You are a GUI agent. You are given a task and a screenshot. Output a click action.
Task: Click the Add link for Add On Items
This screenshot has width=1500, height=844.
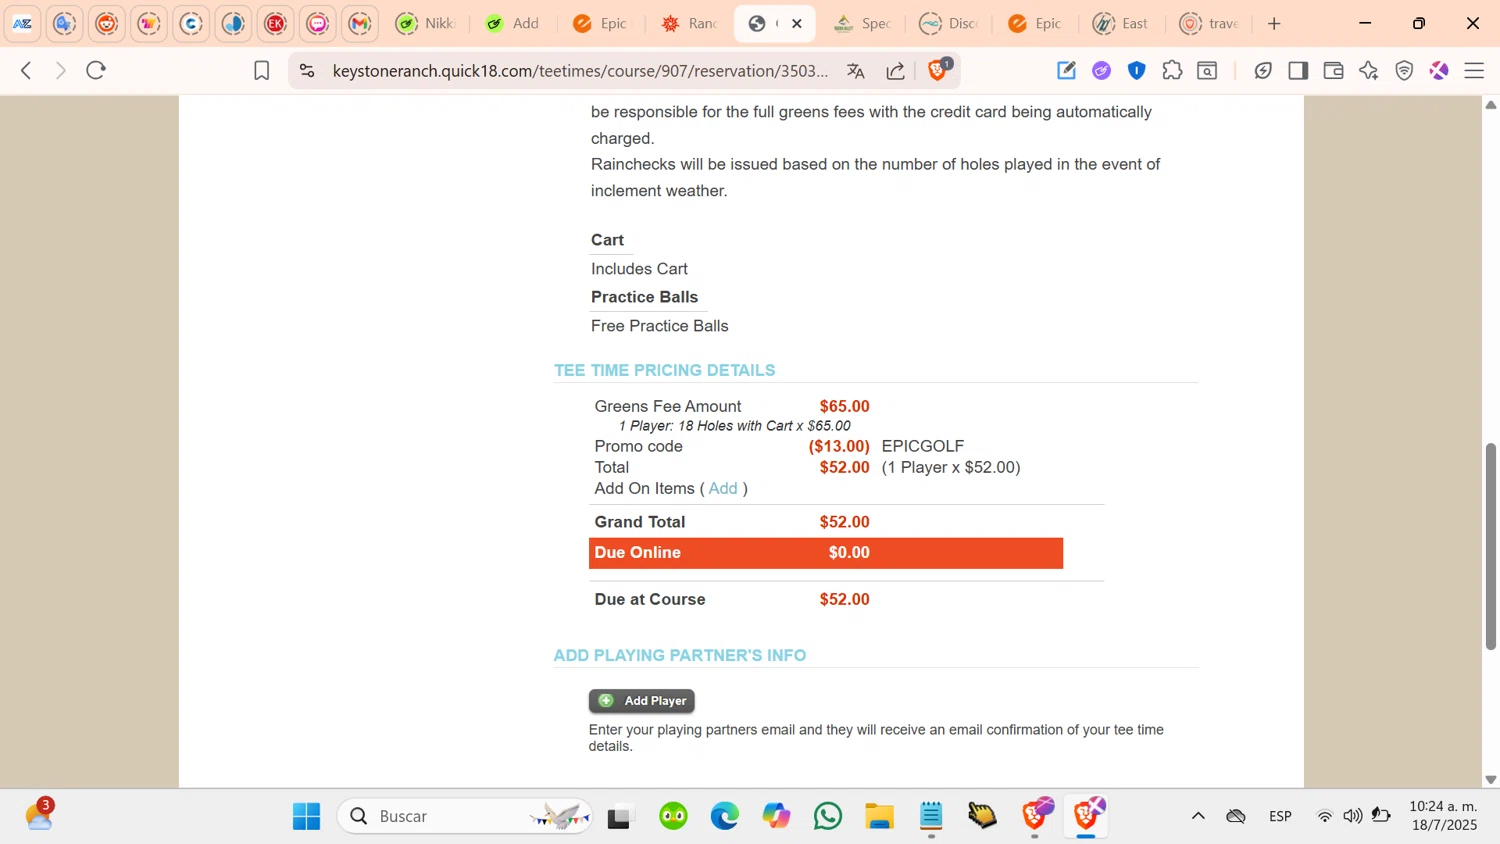click(723, 488)
